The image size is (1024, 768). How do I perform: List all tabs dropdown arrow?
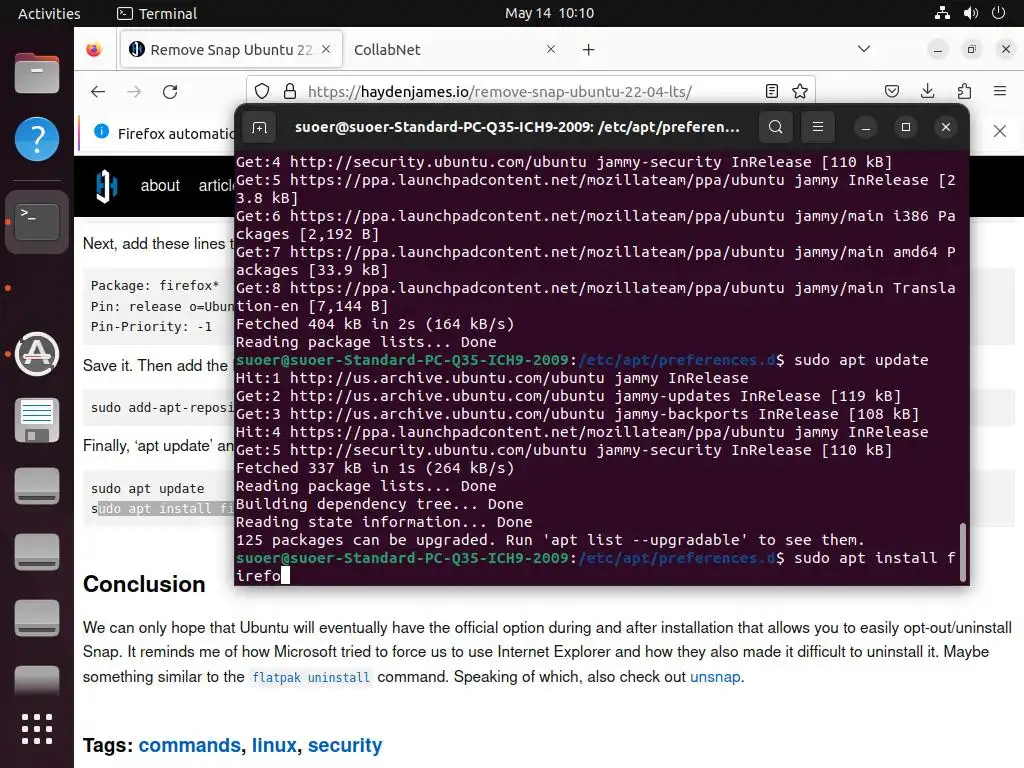pyautogui.click(x=864, y=49)
